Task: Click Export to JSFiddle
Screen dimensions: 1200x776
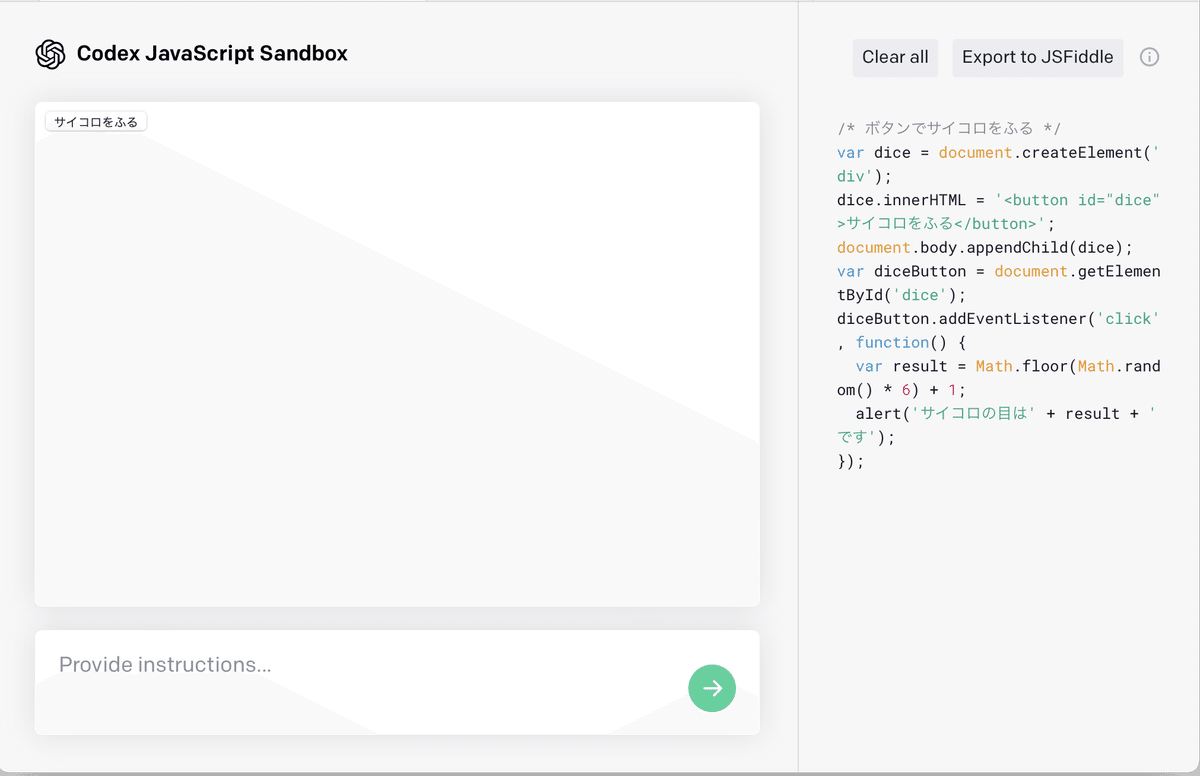Action: 1037,57
